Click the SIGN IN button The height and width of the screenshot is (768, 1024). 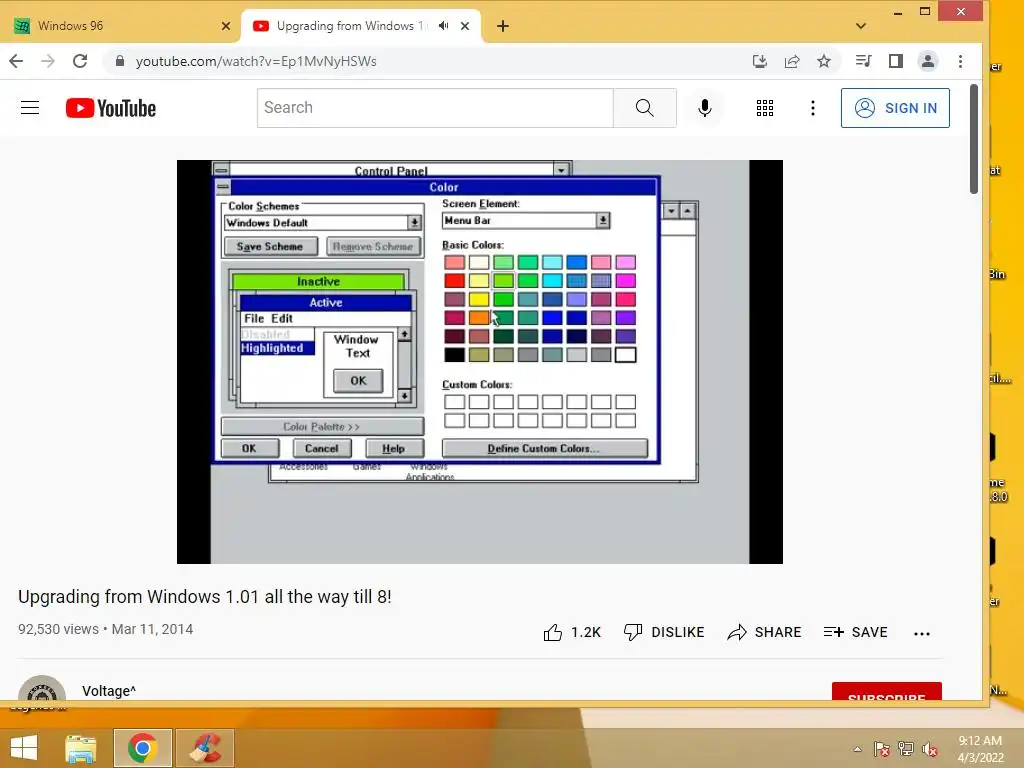pyautogui.click(x=895, y=108)
